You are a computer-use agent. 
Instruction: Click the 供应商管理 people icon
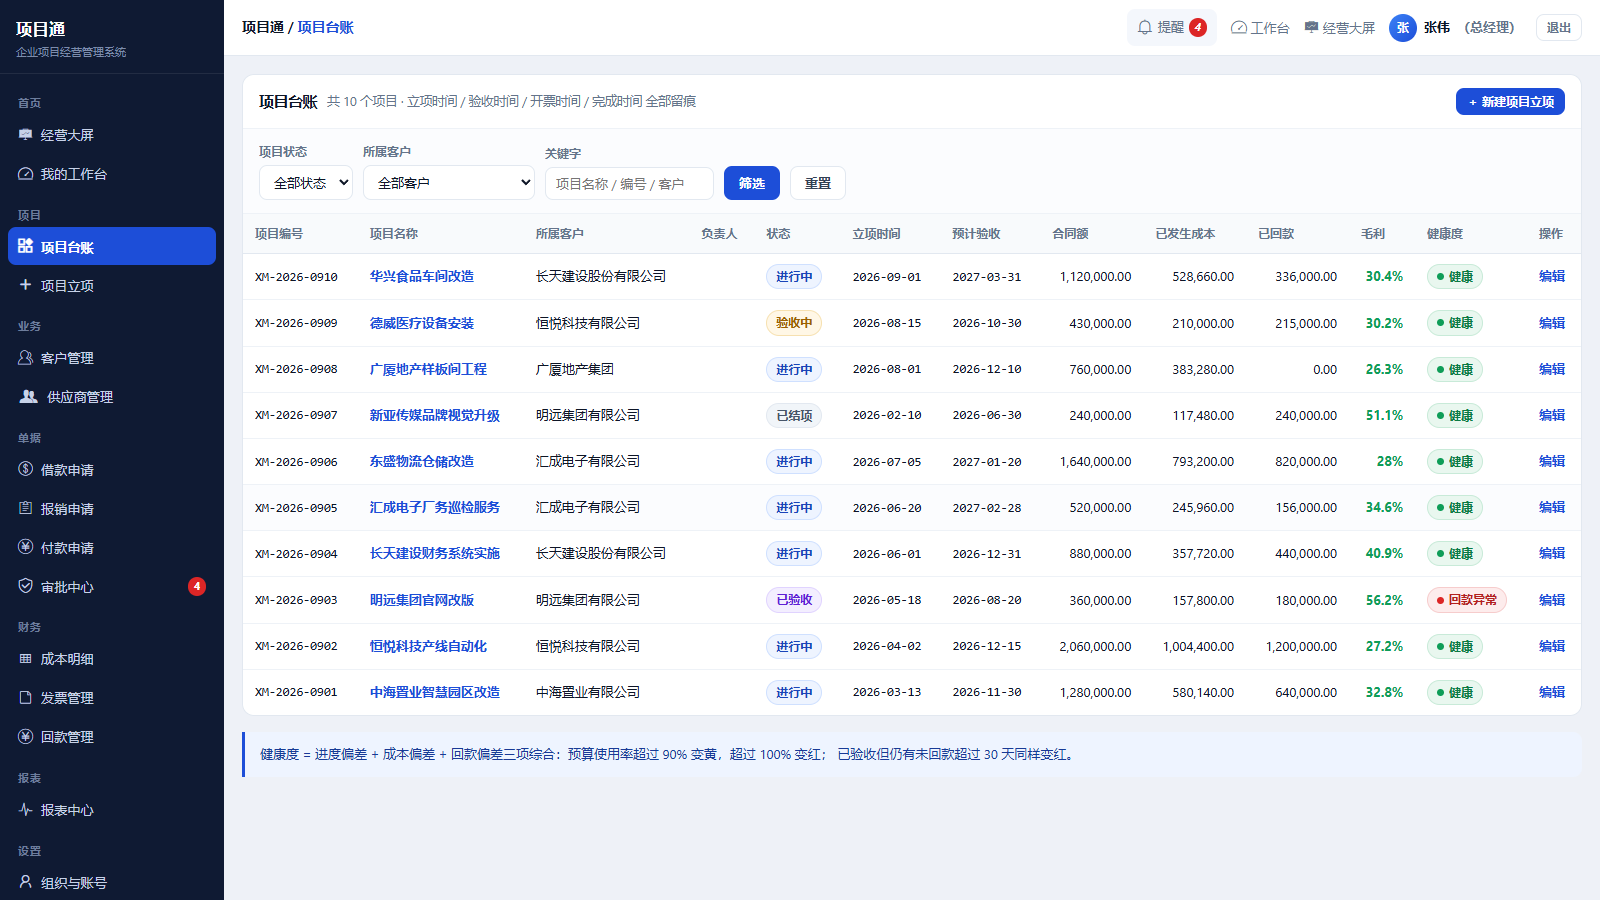tap(28, 397)
